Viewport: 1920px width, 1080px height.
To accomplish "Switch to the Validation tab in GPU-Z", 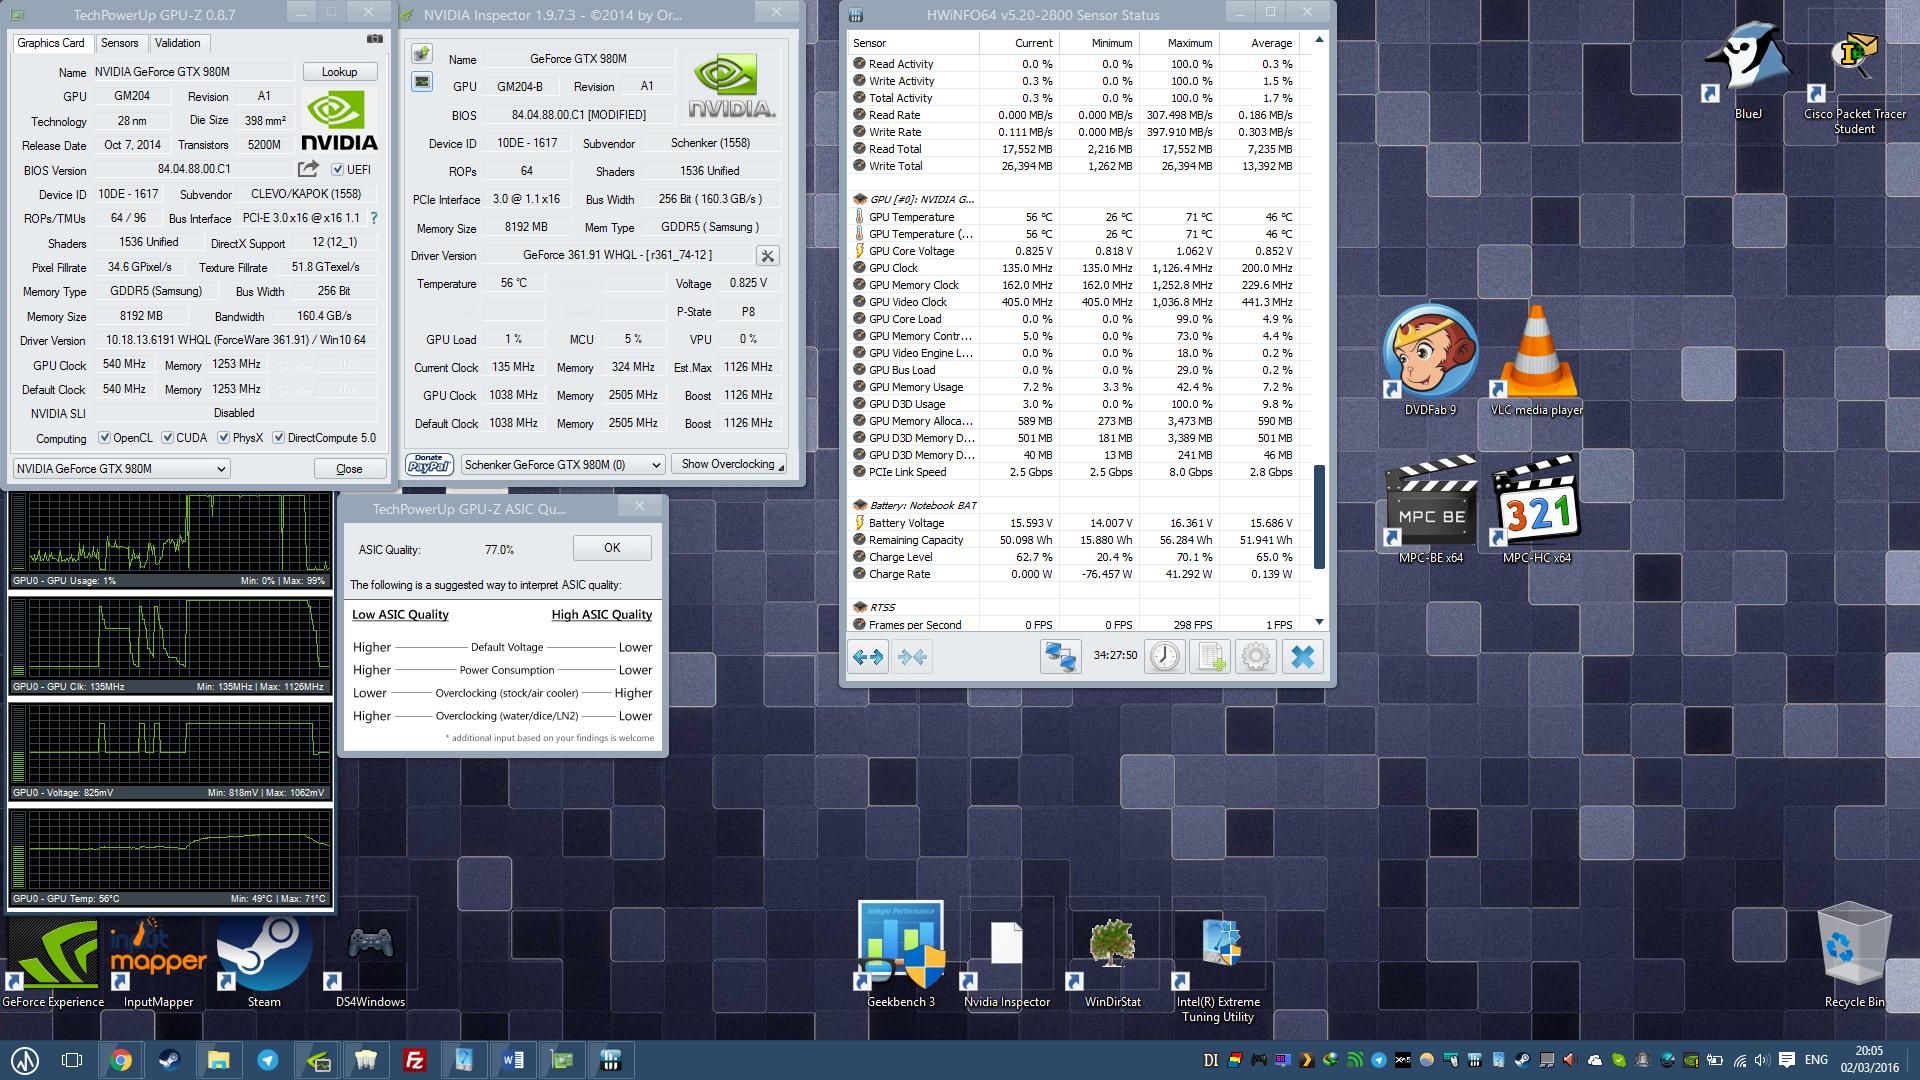I will click(x=178, y=43).
